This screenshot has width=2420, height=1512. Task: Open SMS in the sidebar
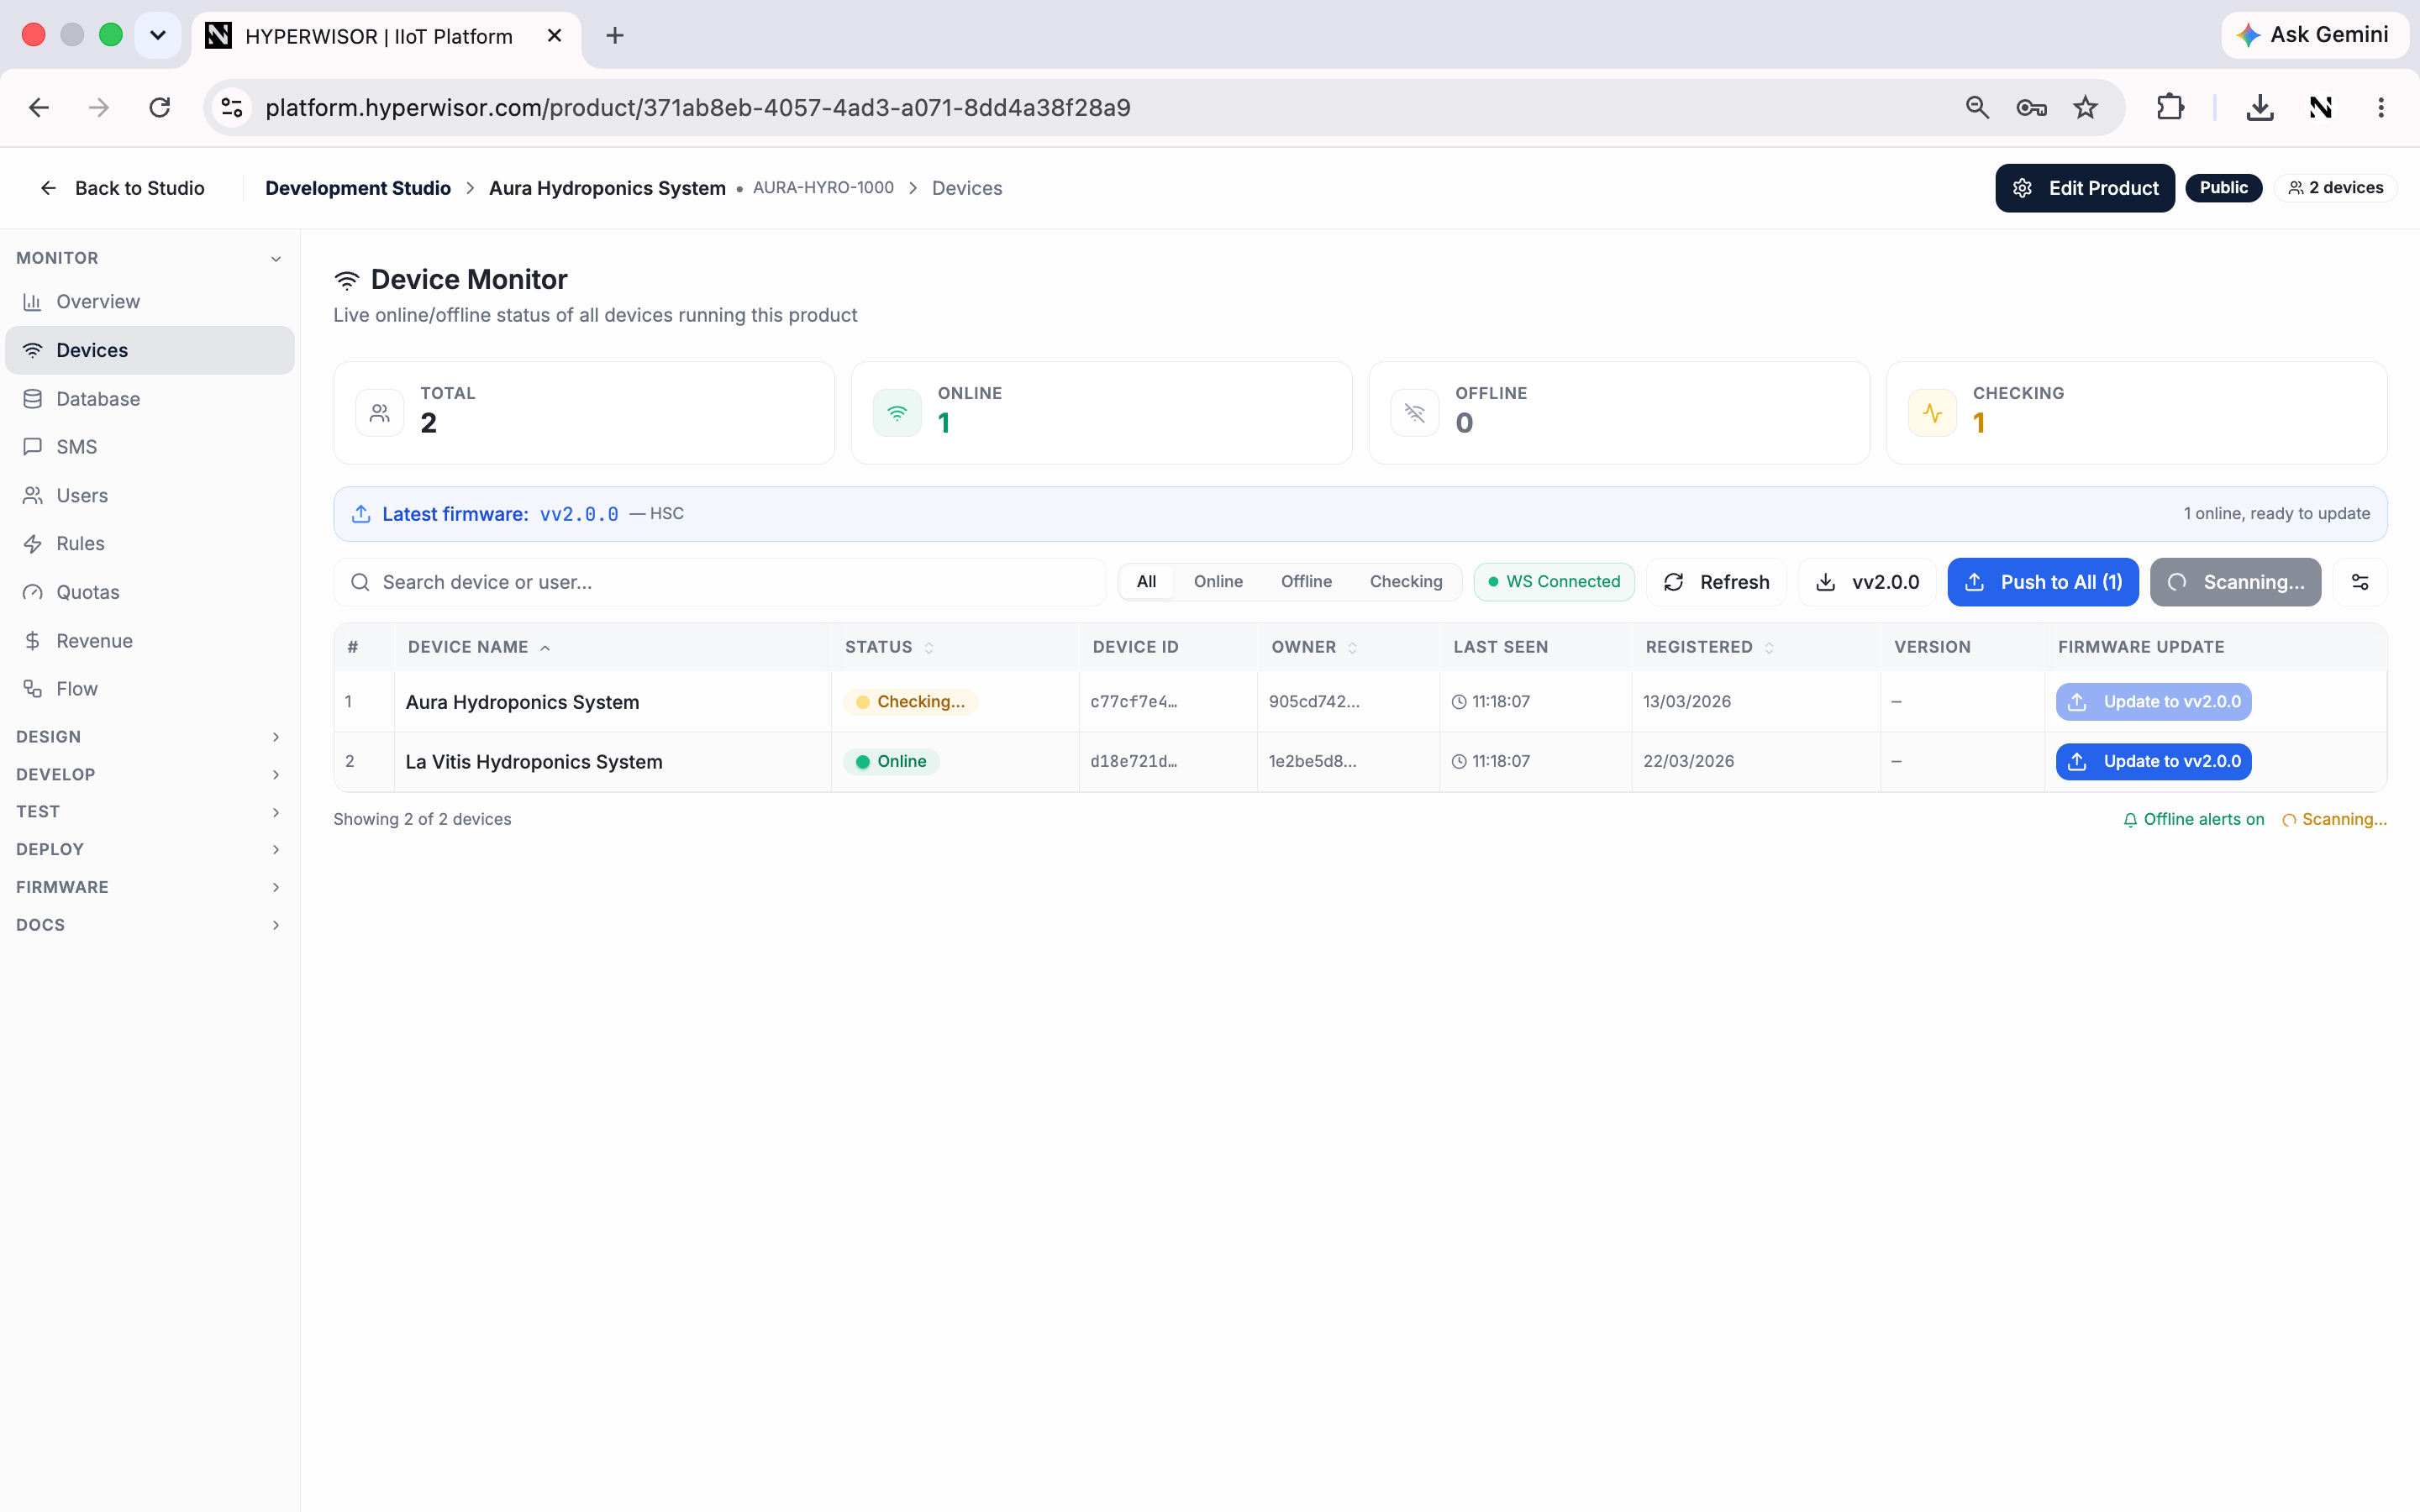tap(150, 447)
